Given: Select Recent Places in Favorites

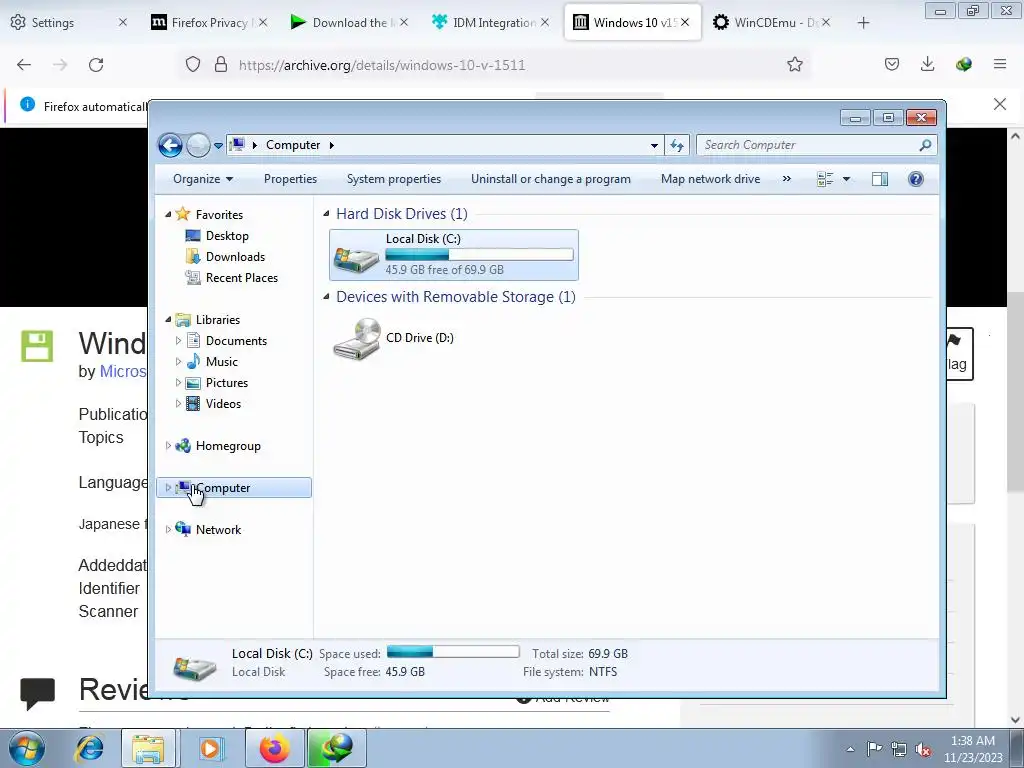Looking at the screenshot, I should coord(242,278).
